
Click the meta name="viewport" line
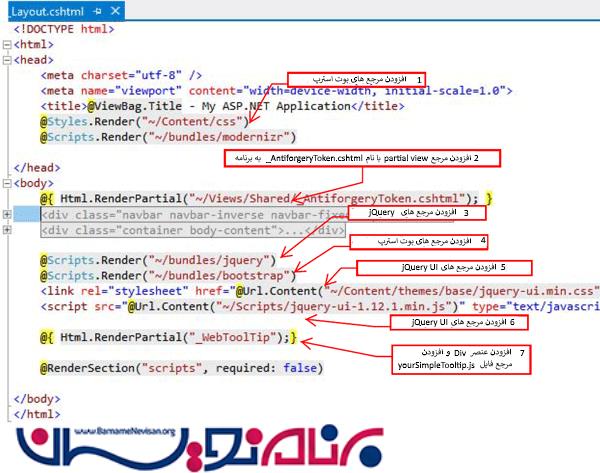click(276, 91)
